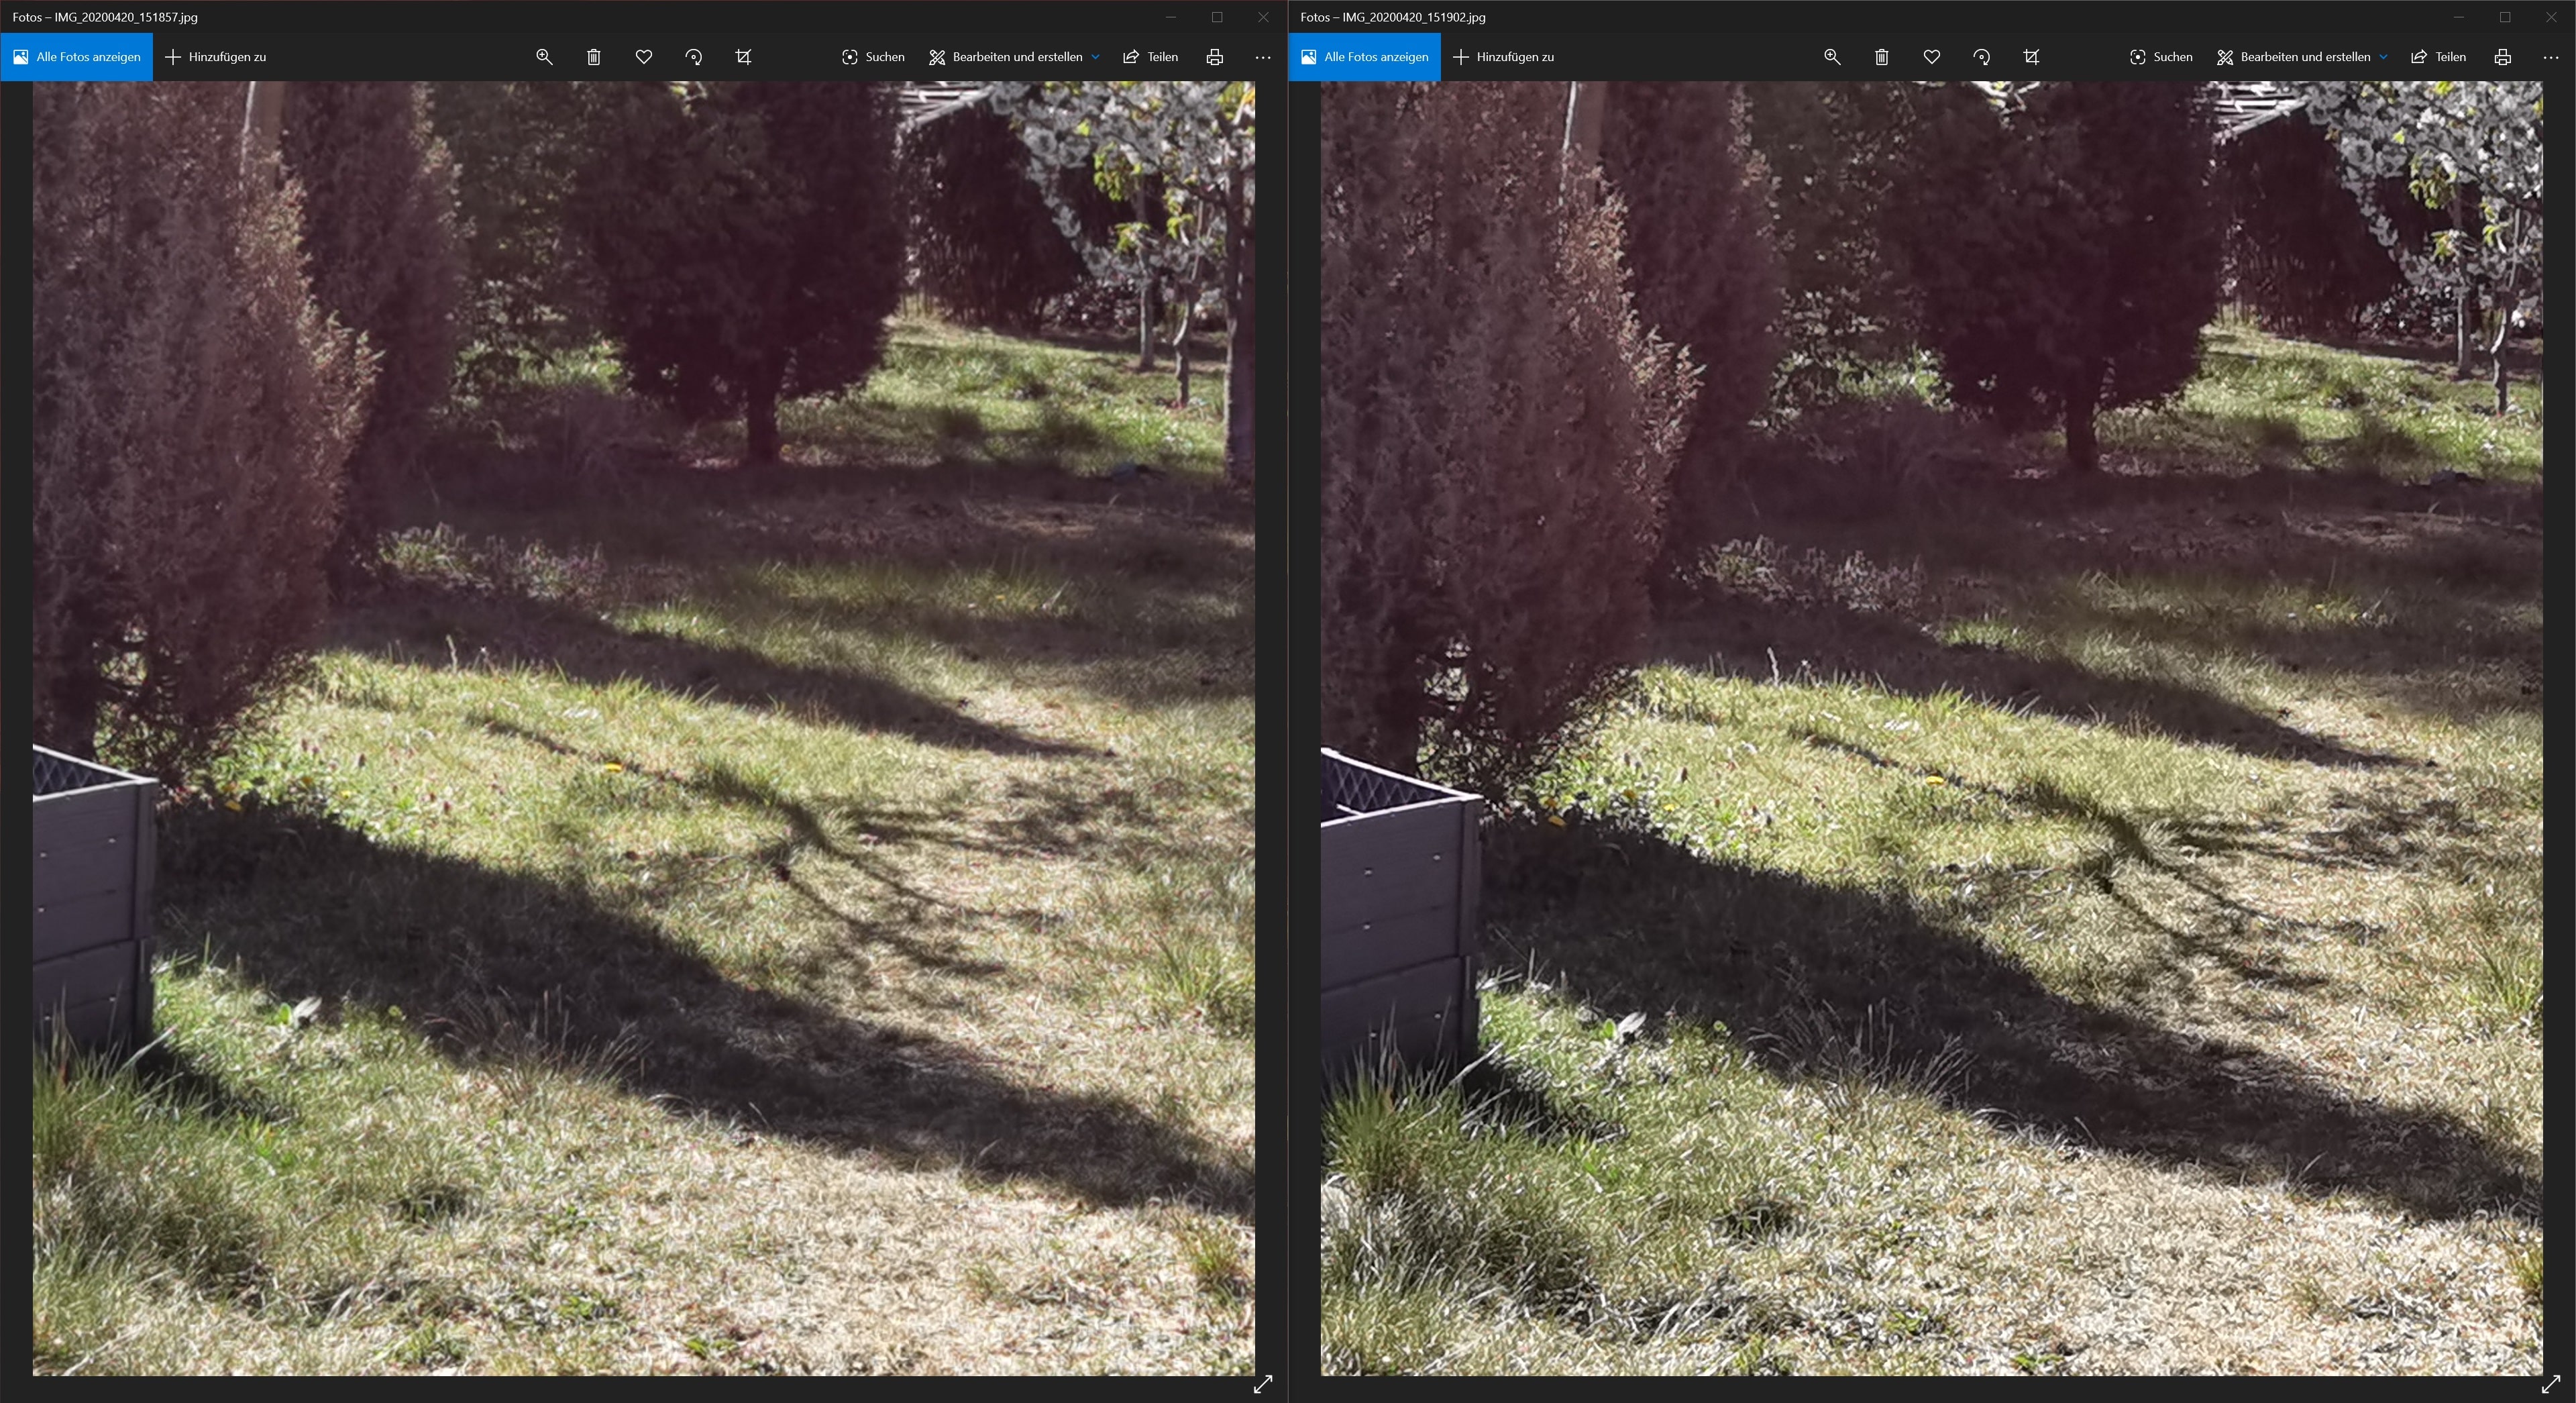The image size is (2576, 1403).
Task: Open crop tool in left window
Action: pyautogui.click(x=743, y=57)
